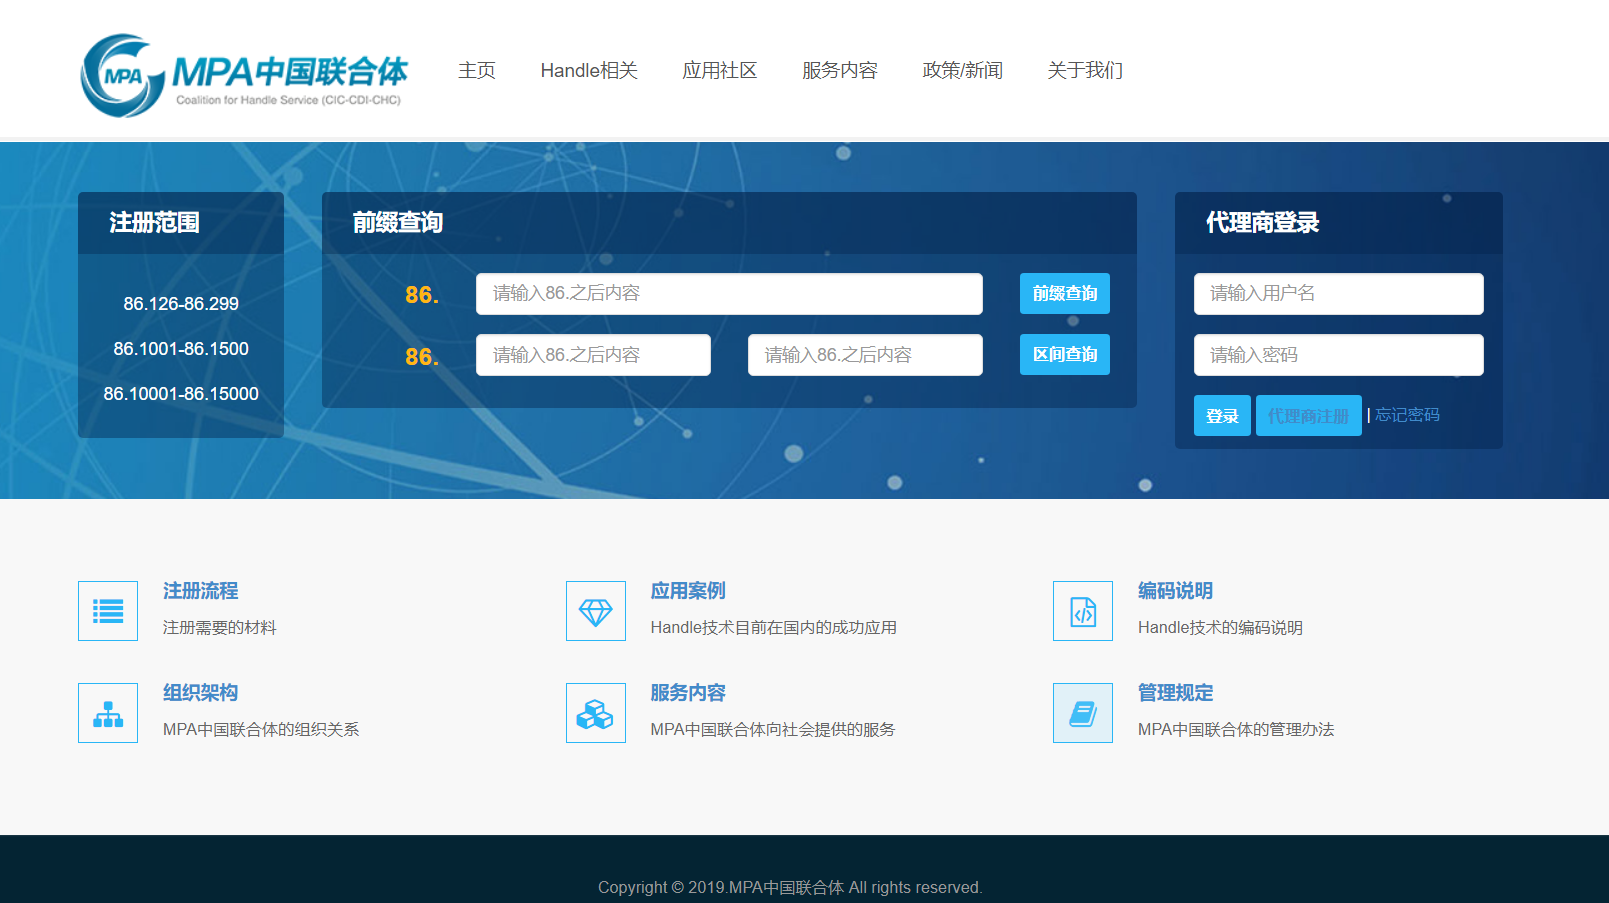
Task: Open the 注册流程 list icon
Action: coord(108,611)
